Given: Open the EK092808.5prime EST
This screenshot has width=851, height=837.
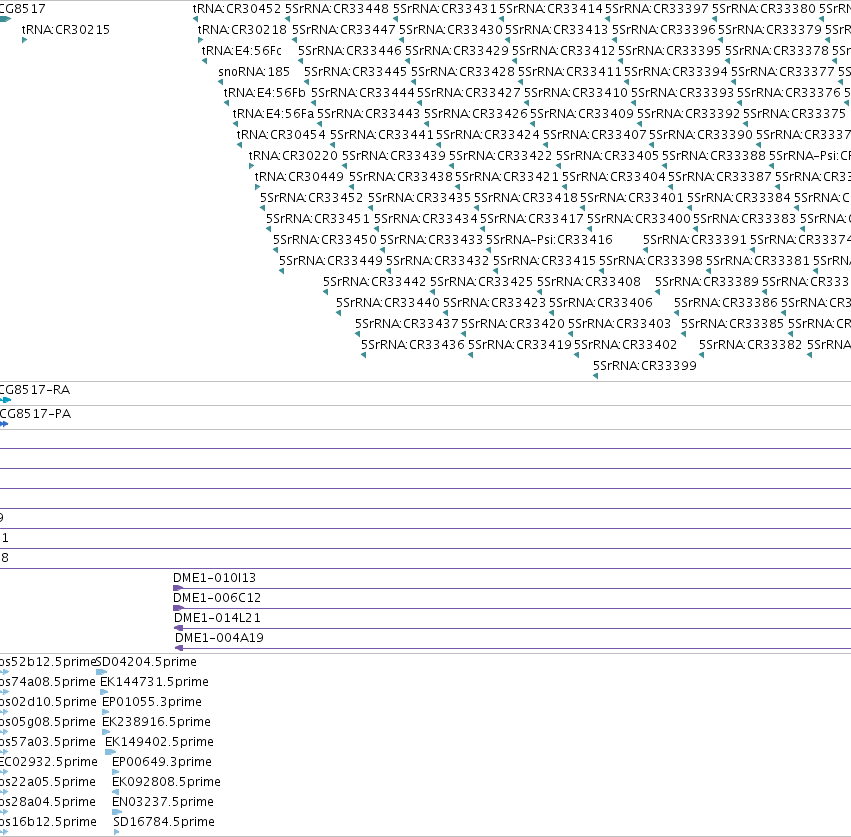Looking at the screenshot, I should [x=166, y=782].
